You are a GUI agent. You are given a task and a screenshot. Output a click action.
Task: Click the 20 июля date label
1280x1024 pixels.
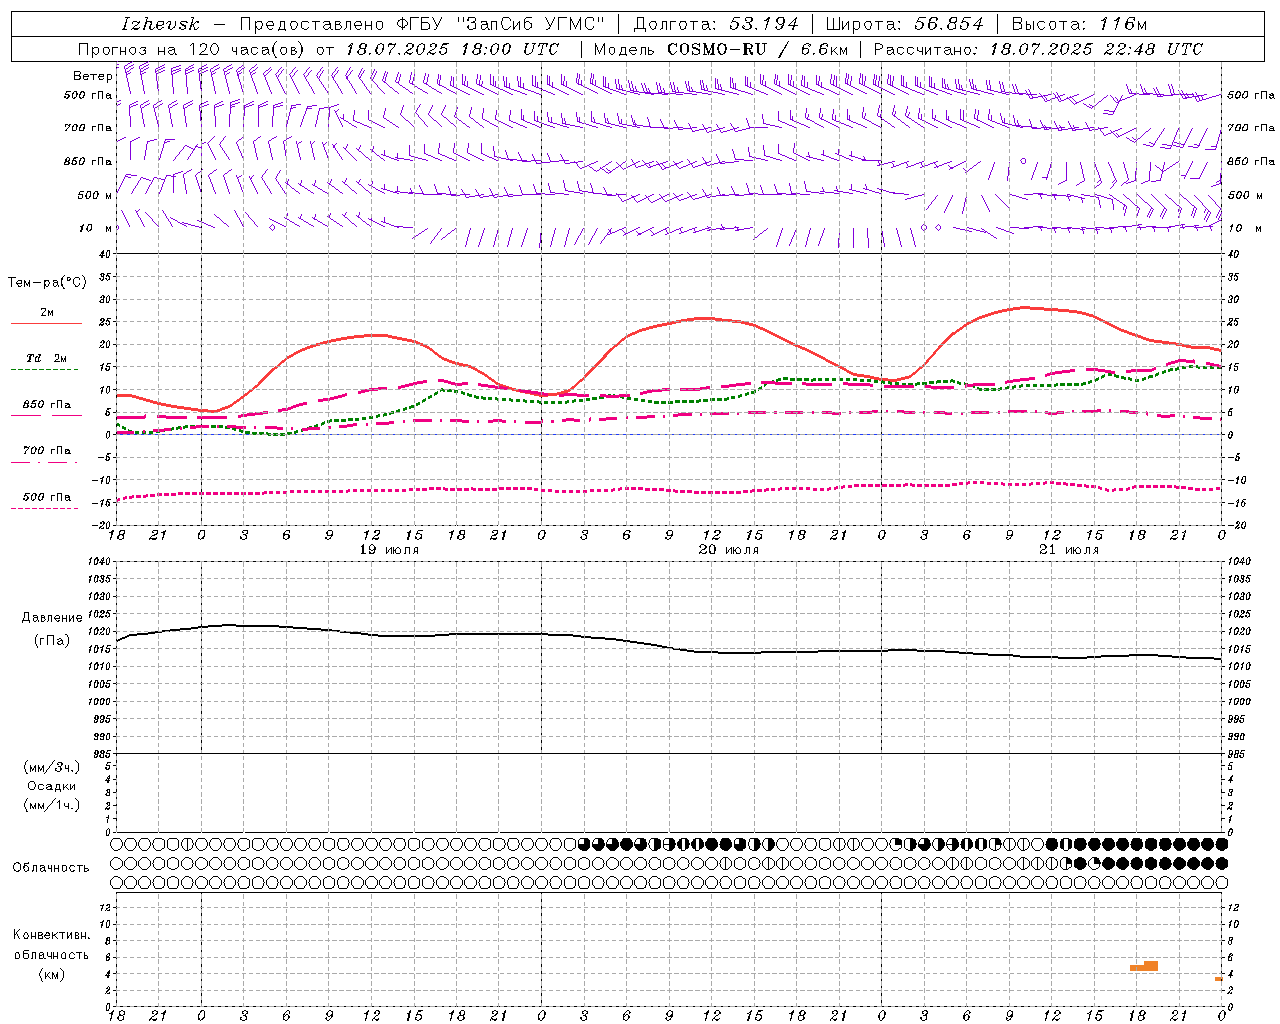click(x=729, y=550)
